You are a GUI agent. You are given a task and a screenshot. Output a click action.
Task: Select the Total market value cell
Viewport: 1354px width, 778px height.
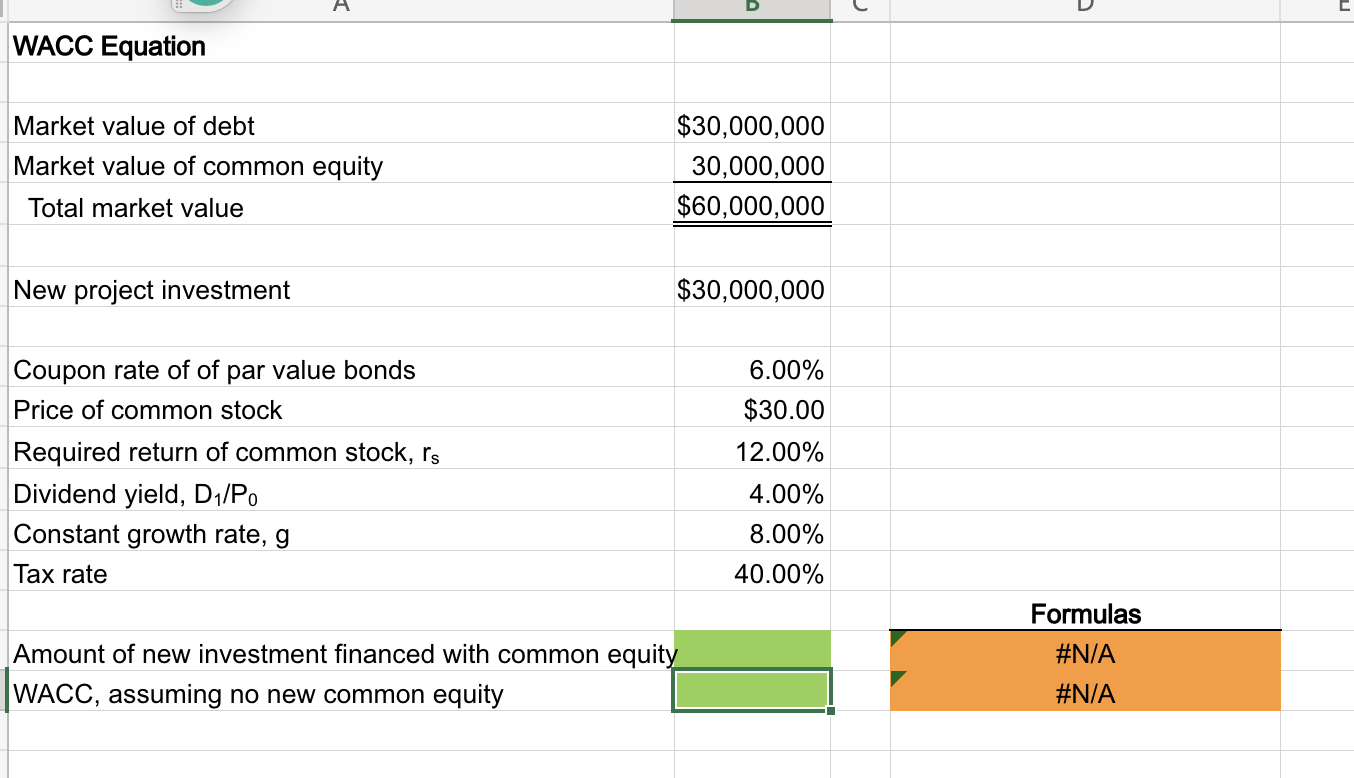[x=751, y=207]
